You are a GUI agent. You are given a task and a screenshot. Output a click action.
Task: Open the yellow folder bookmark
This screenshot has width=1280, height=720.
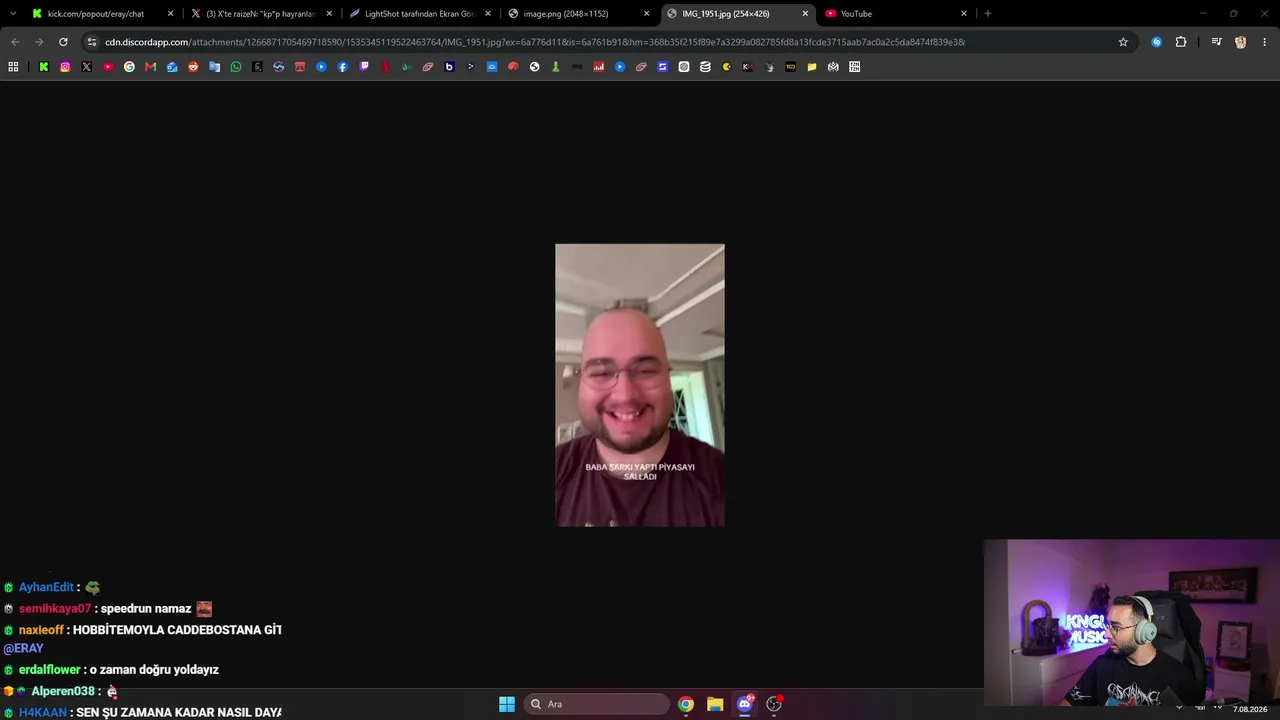[x=812, y=67]
